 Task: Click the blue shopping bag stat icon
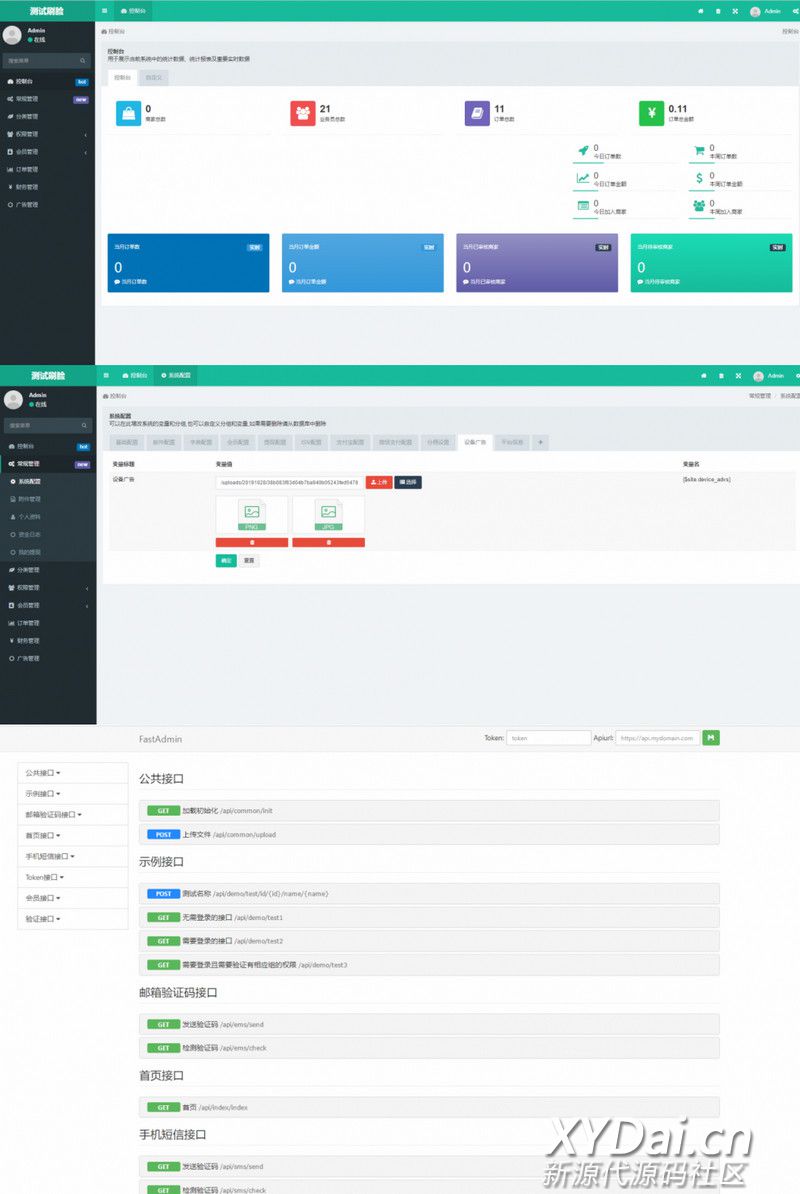tap(129, 113)
